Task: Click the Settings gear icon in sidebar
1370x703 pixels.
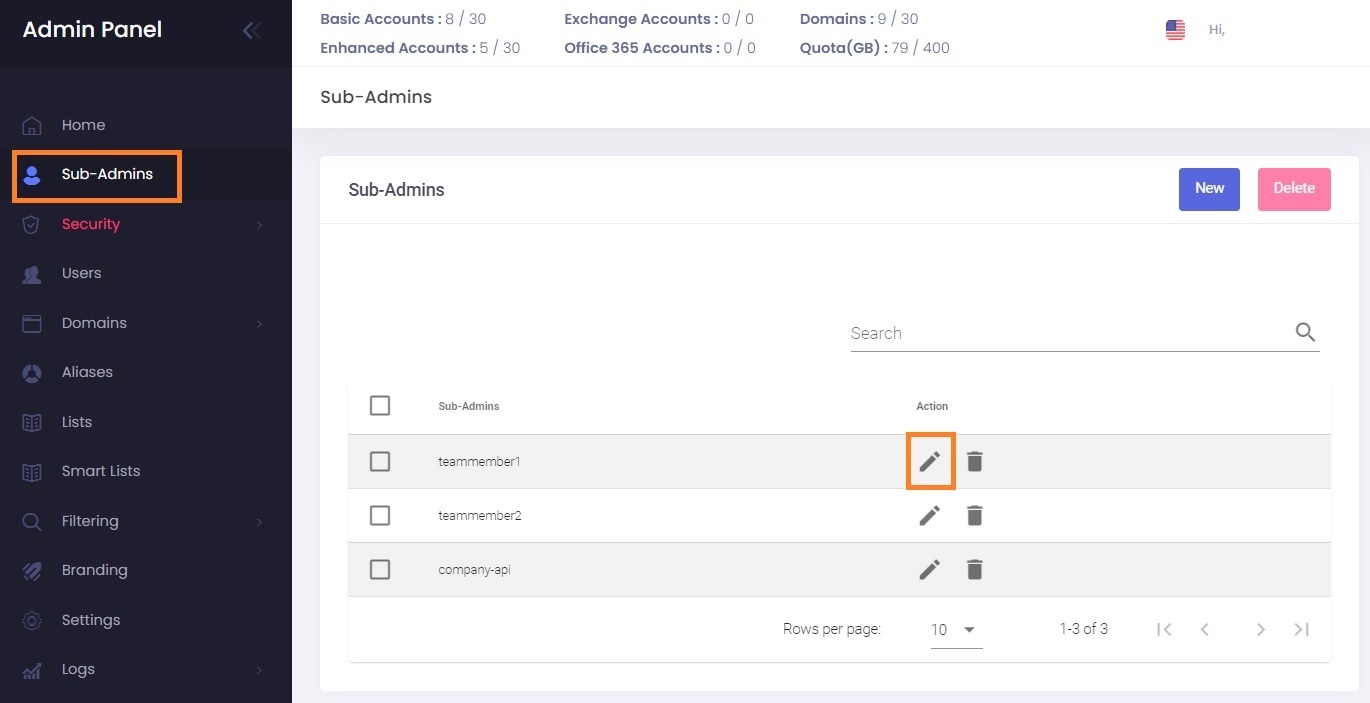Action: [32, 620]
